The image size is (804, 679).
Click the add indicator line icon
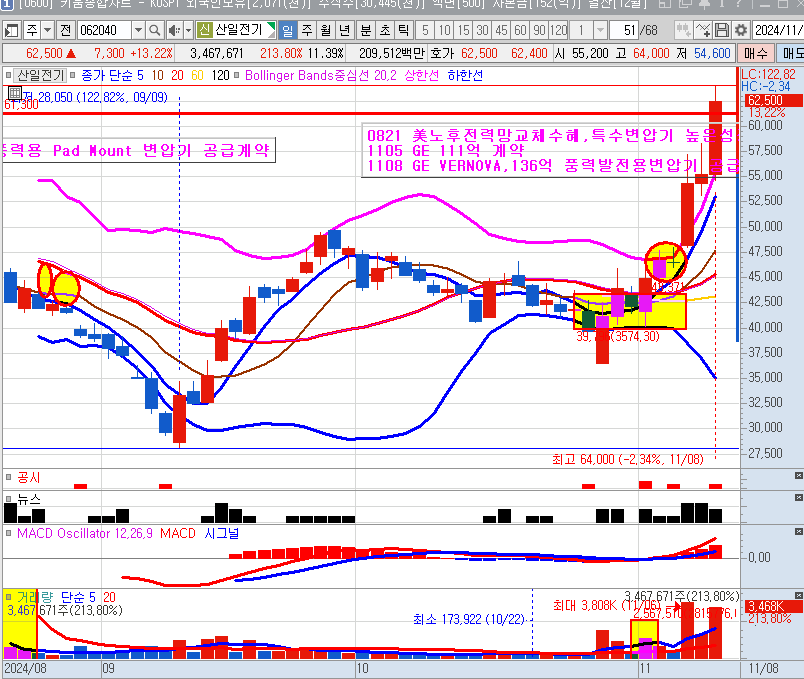tap(702, 30)
